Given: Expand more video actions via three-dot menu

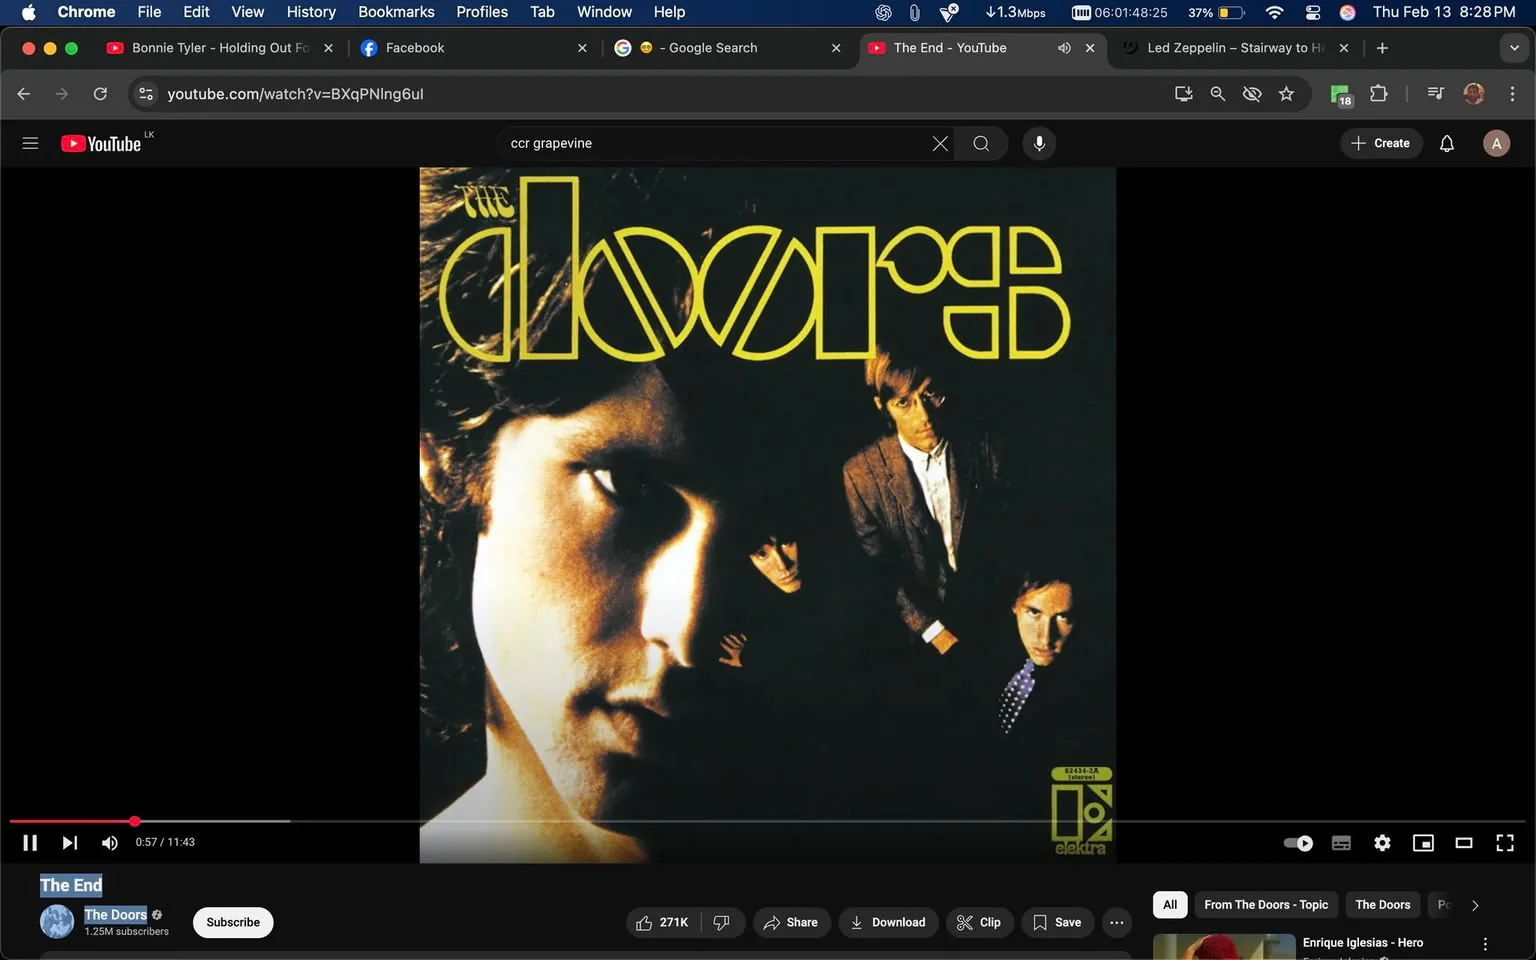Looking at the screenshot, I should [1116, 922].
